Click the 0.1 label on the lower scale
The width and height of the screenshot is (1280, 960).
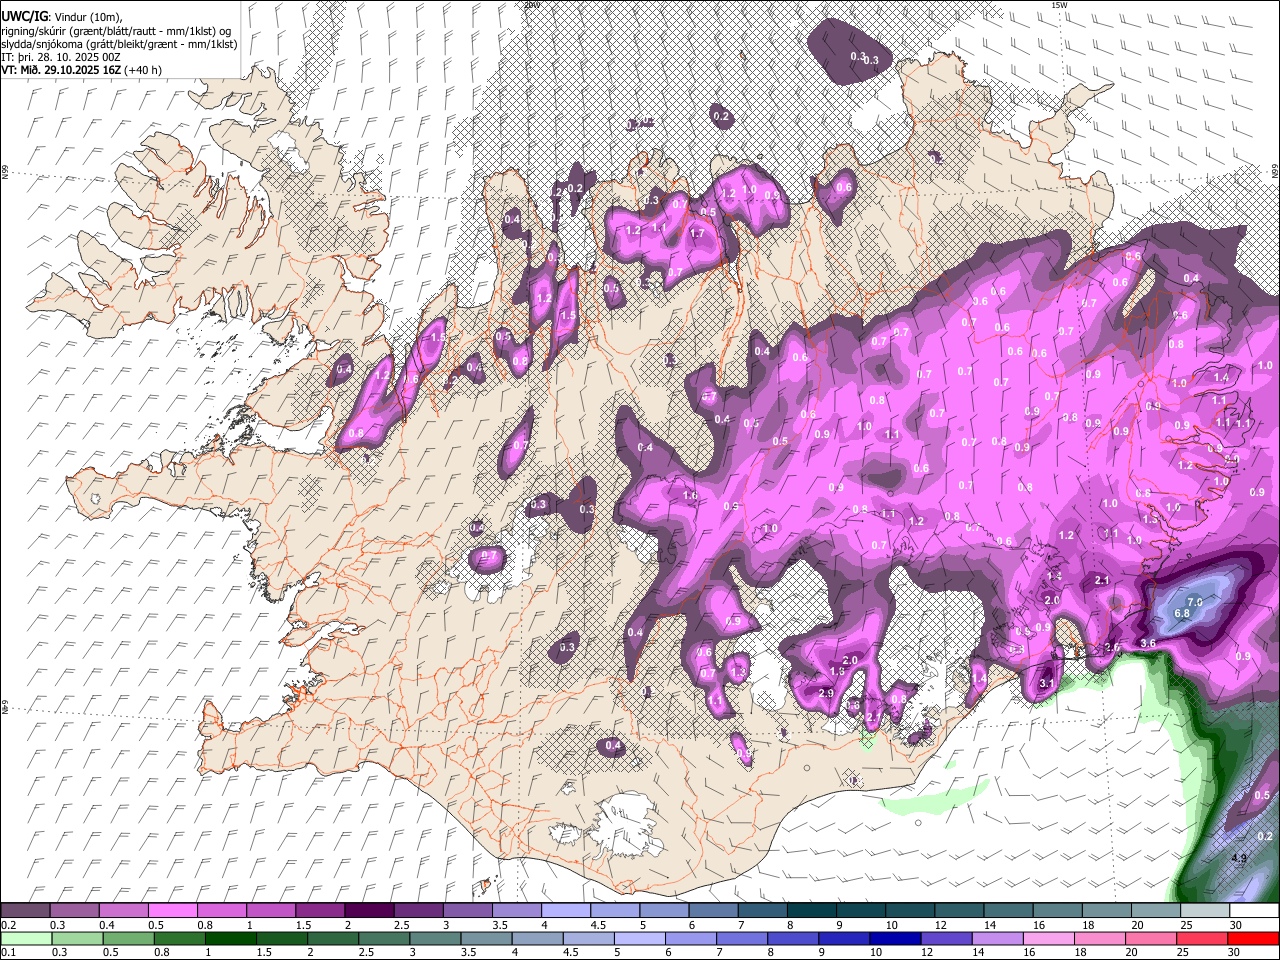click(x=7, y=952)
